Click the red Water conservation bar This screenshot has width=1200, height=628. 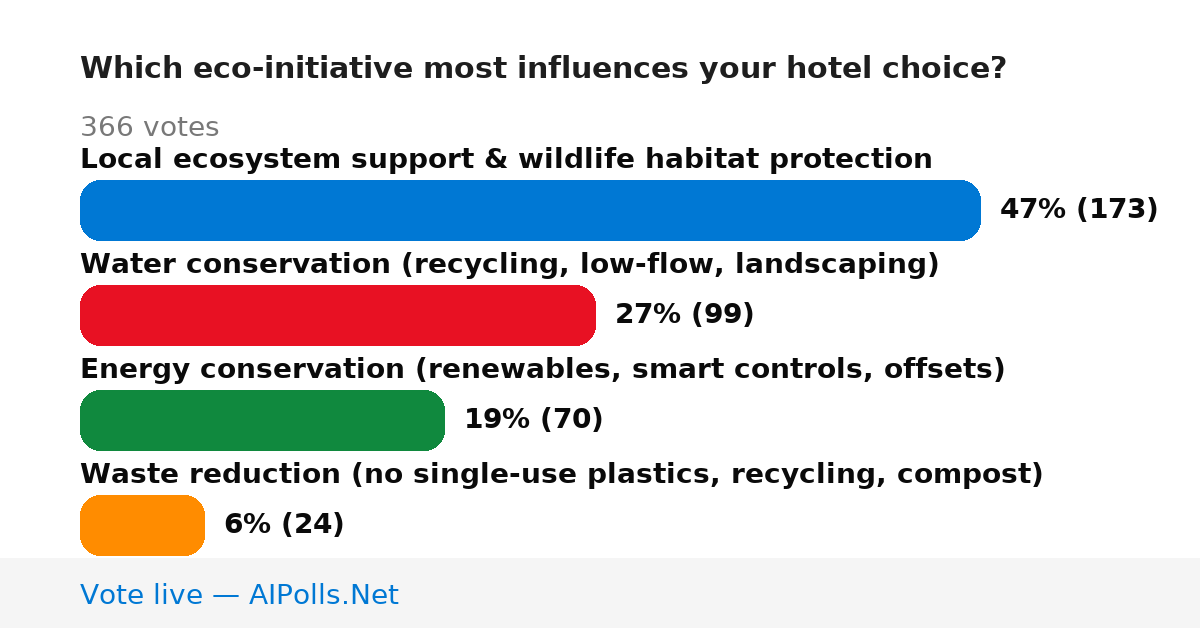click(338, 315)
